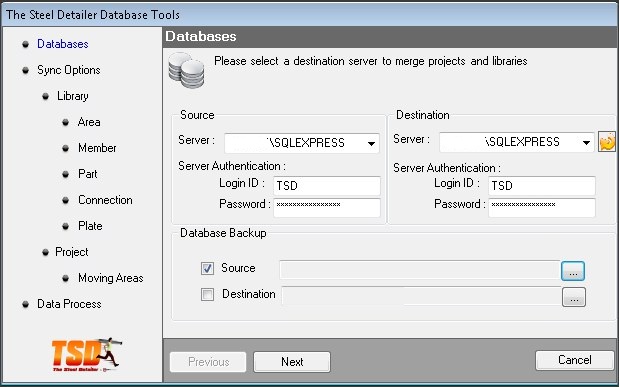Click the TSD Steel Detailer logo
Viewport: 619px width, 387px height.
[x=86, y=355]
